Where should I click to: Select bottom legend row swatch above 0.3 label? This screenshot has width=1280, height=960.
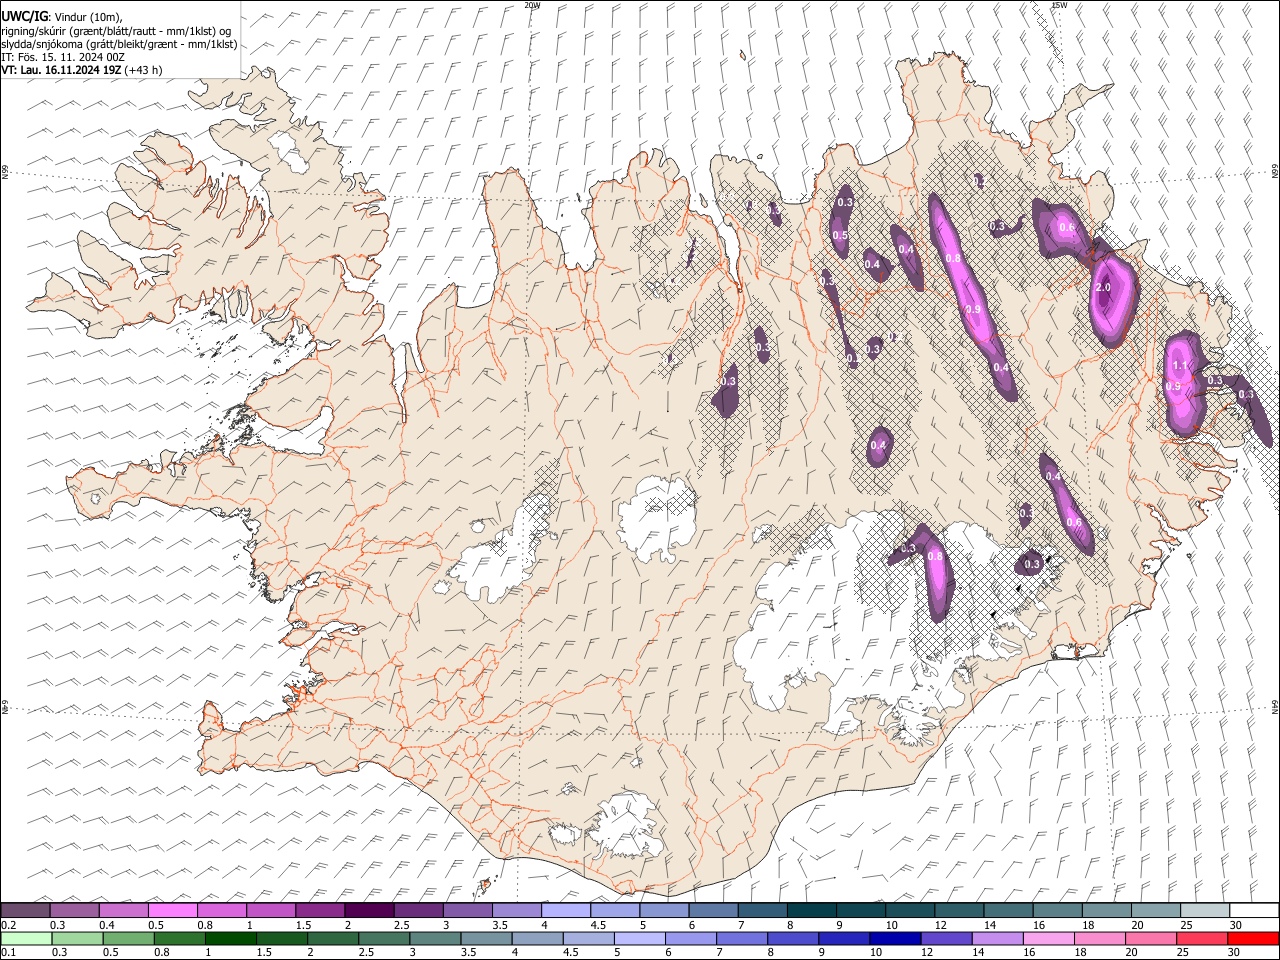(x=77, y=938)
